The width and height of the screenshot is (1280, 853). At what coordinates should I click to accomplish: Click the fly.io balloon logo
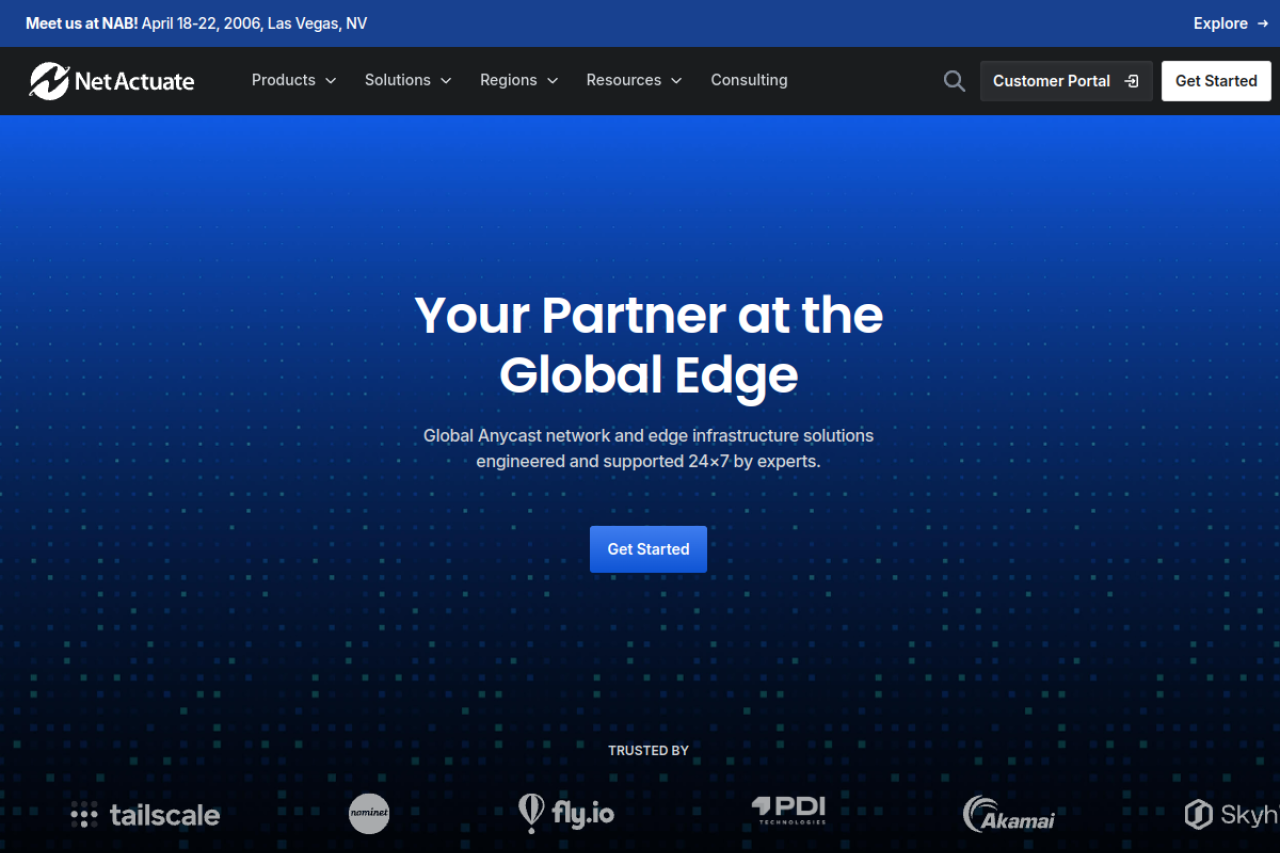coord(566,813)
